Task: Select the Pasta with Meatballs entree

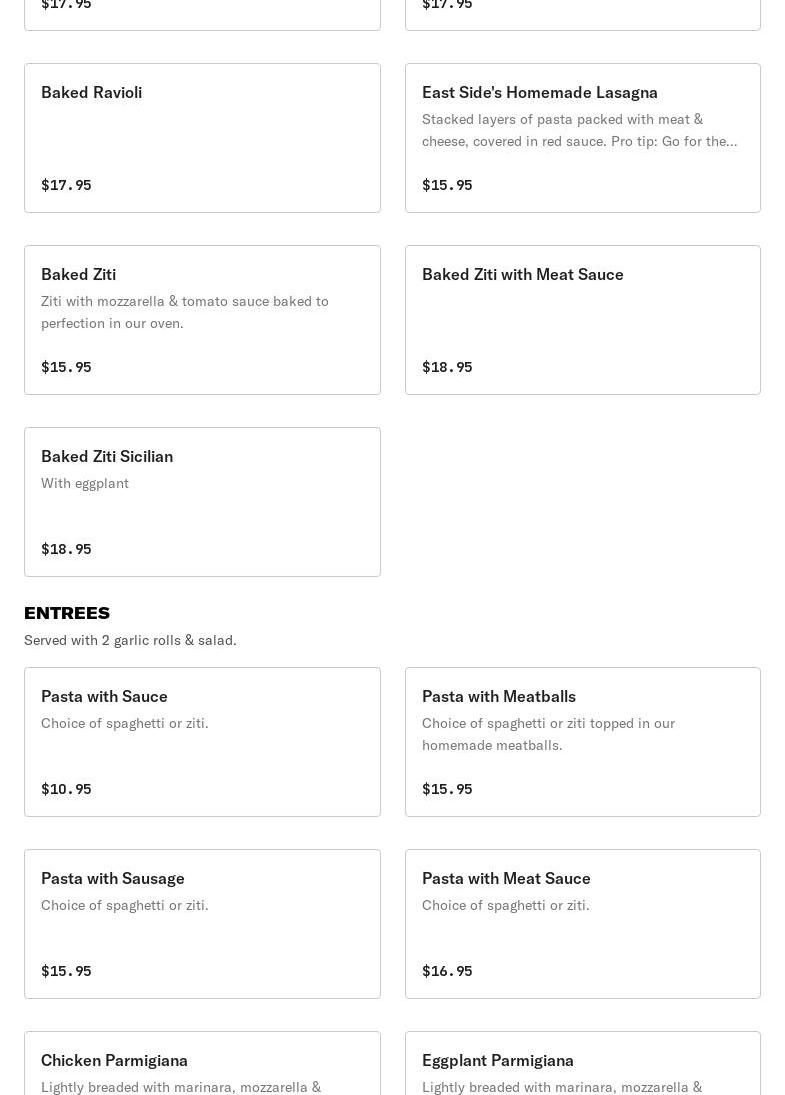Action: pyautogui.click(x=582, y=742)
